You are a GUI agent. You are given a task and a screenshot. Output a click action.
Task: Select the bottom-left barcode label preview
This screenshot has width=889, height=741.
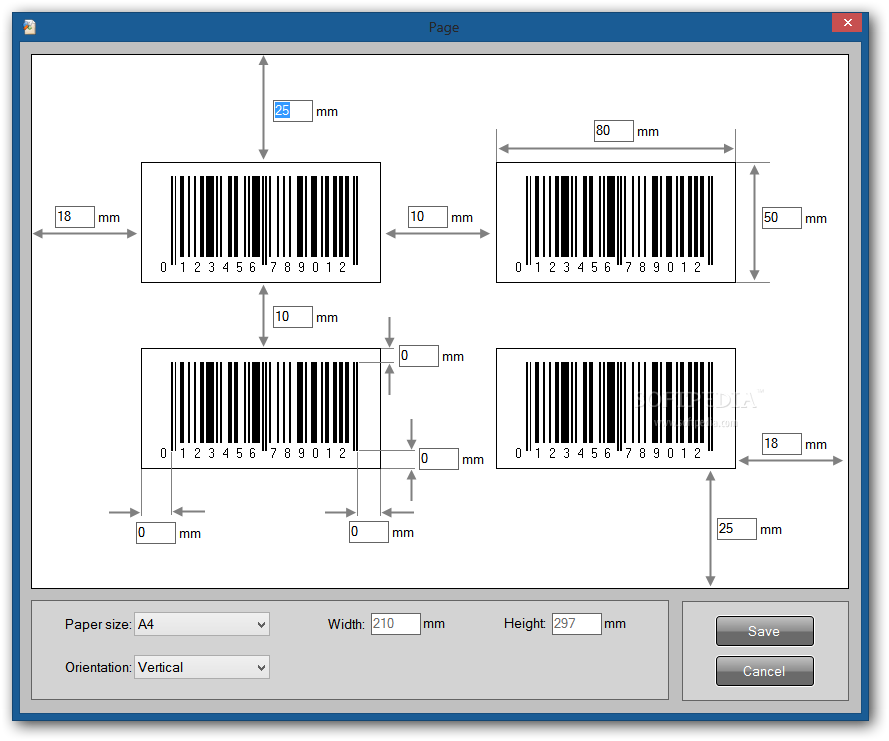261,408
